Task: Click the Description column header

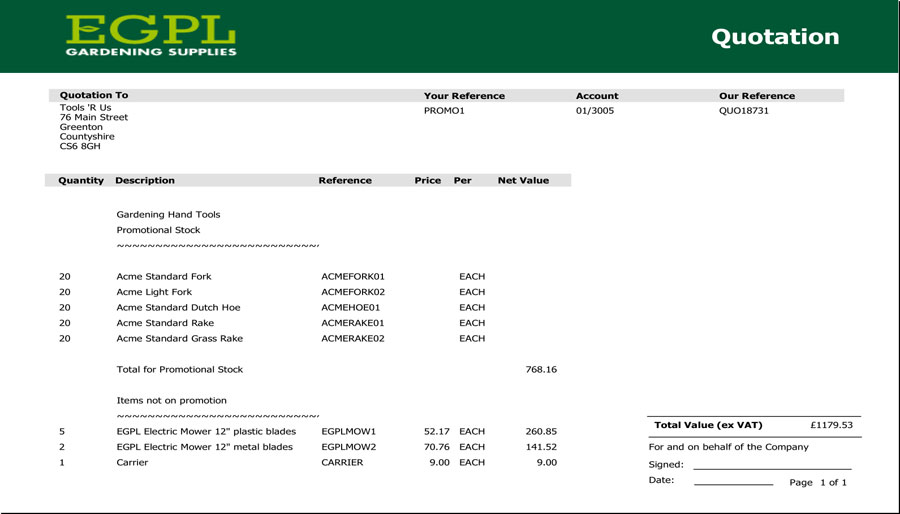Action: click(x=145, y=181)
